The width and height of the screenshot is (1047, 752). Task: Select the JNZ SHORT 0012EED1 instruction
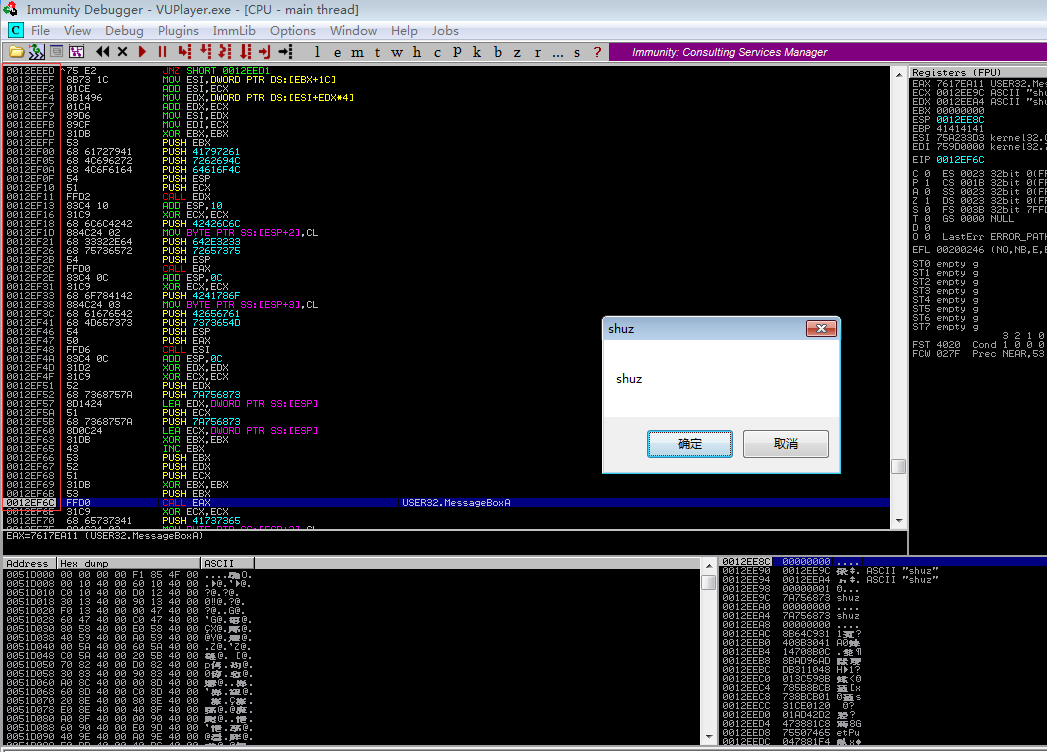coord(216,71)
